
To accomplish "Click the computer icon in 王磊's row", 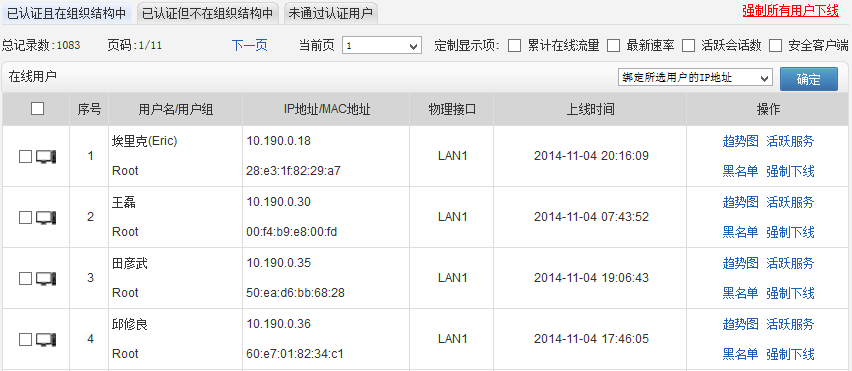I will coord(46,218).
